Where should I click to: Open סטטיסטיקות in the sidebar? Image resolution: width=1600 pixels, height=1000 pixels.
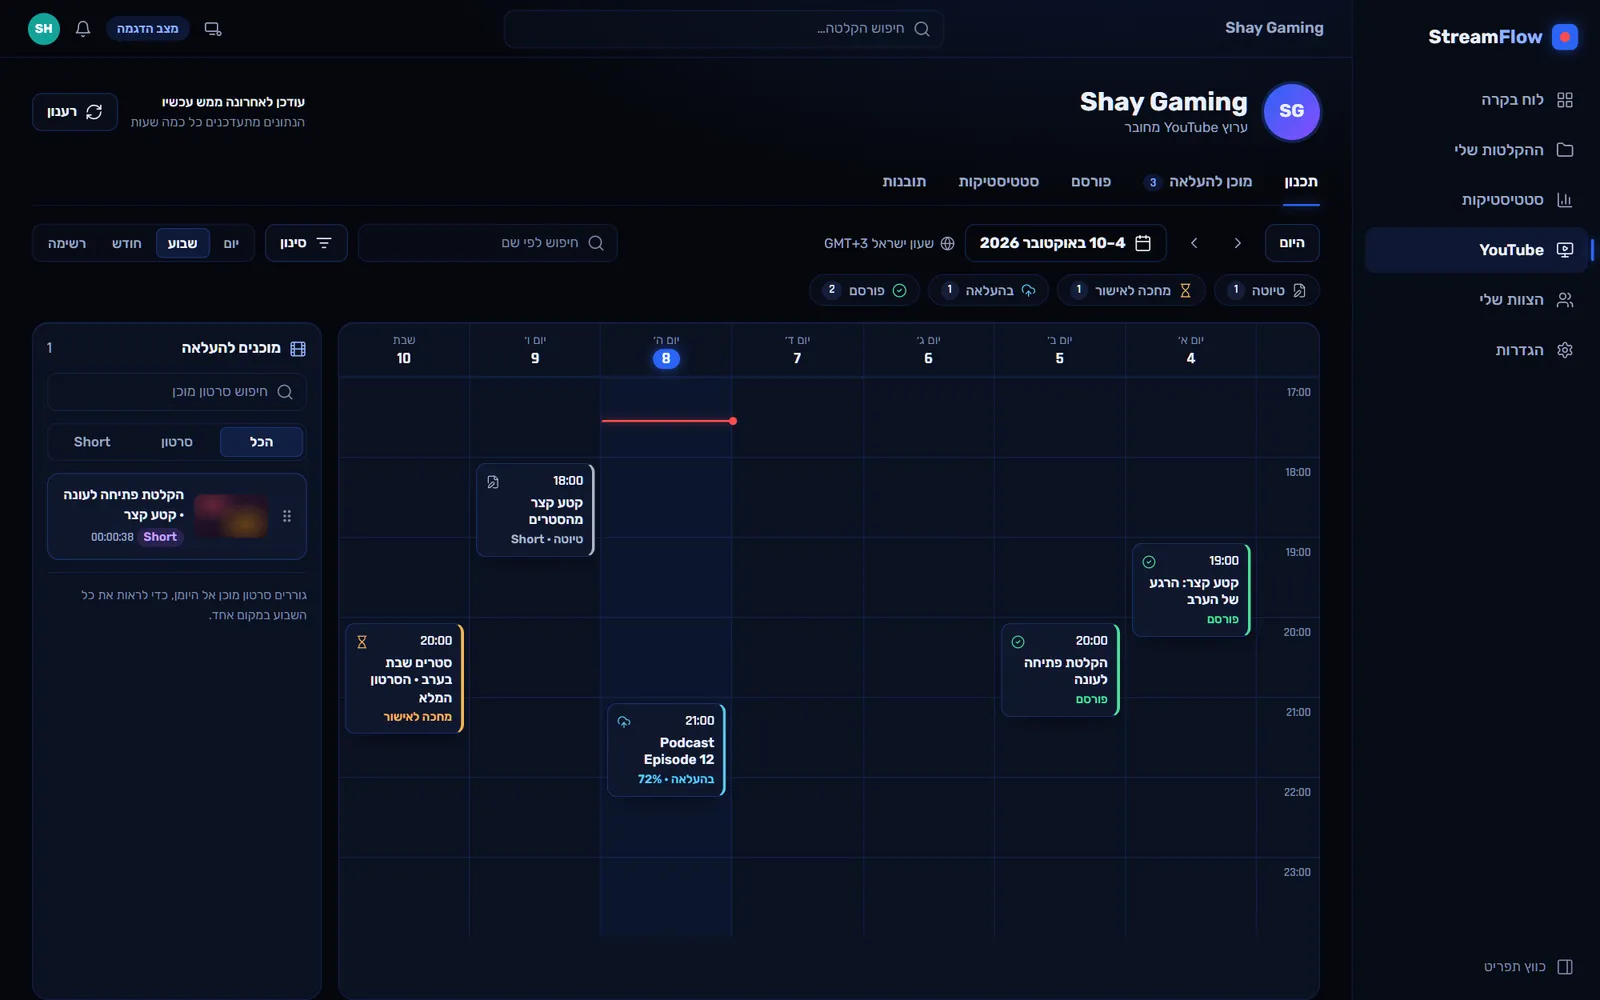1477,200
